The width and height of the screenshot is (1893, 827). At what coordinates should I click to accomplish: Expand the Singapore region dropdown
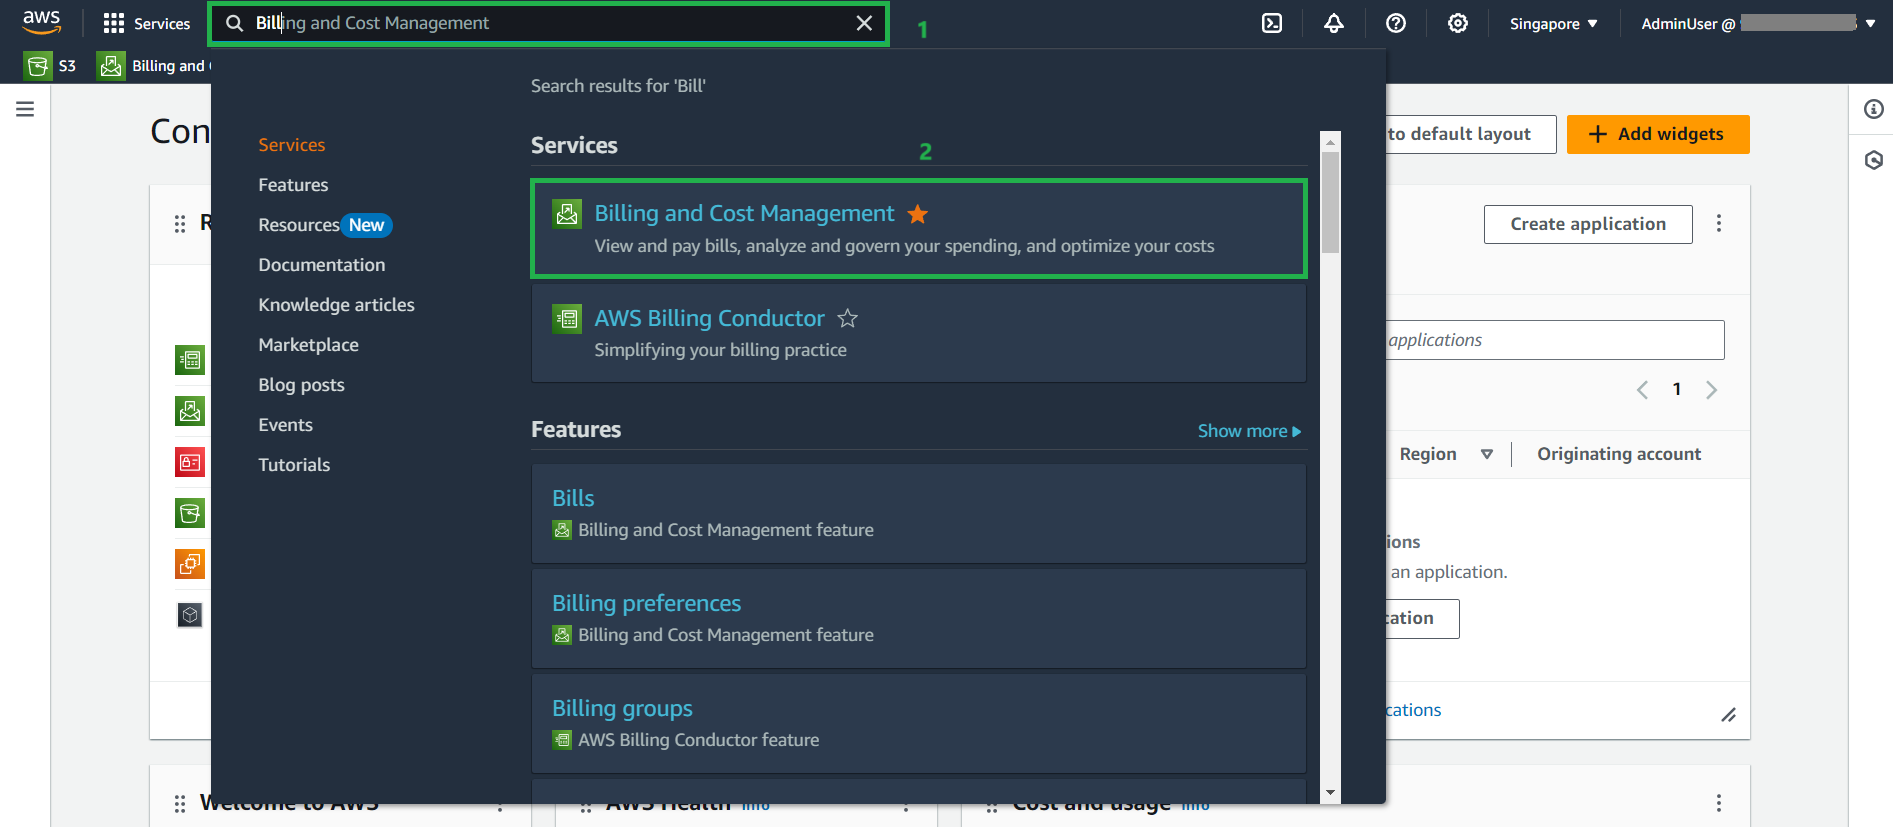(1554, 23)
